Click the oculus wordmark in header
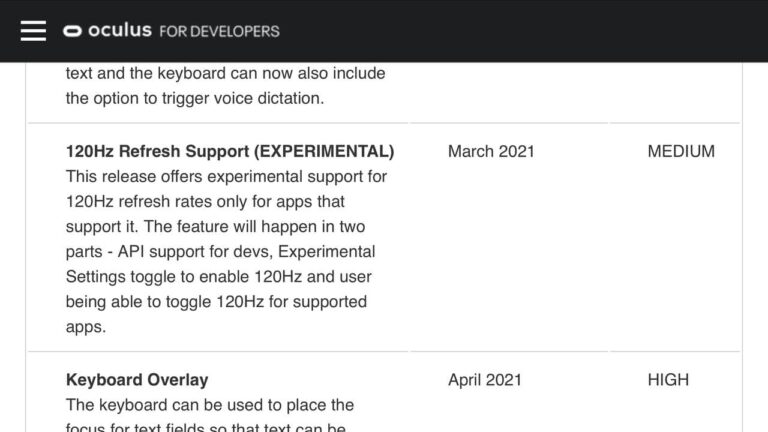This screenshot has width=768, height=432. coord(120,30)
